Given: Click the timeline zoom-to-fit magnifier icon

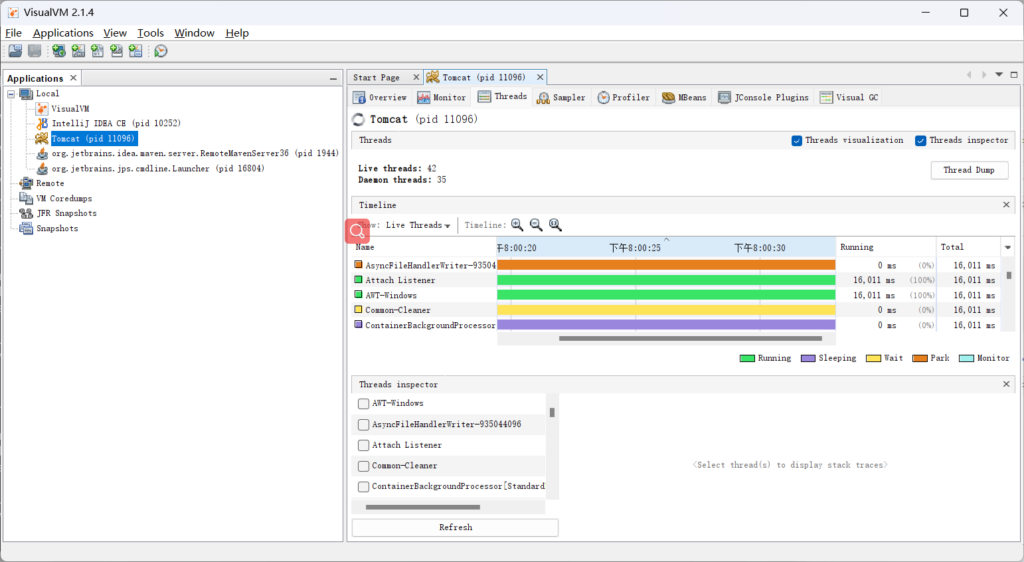Looking at the screenshot, I should pos(555,225).
